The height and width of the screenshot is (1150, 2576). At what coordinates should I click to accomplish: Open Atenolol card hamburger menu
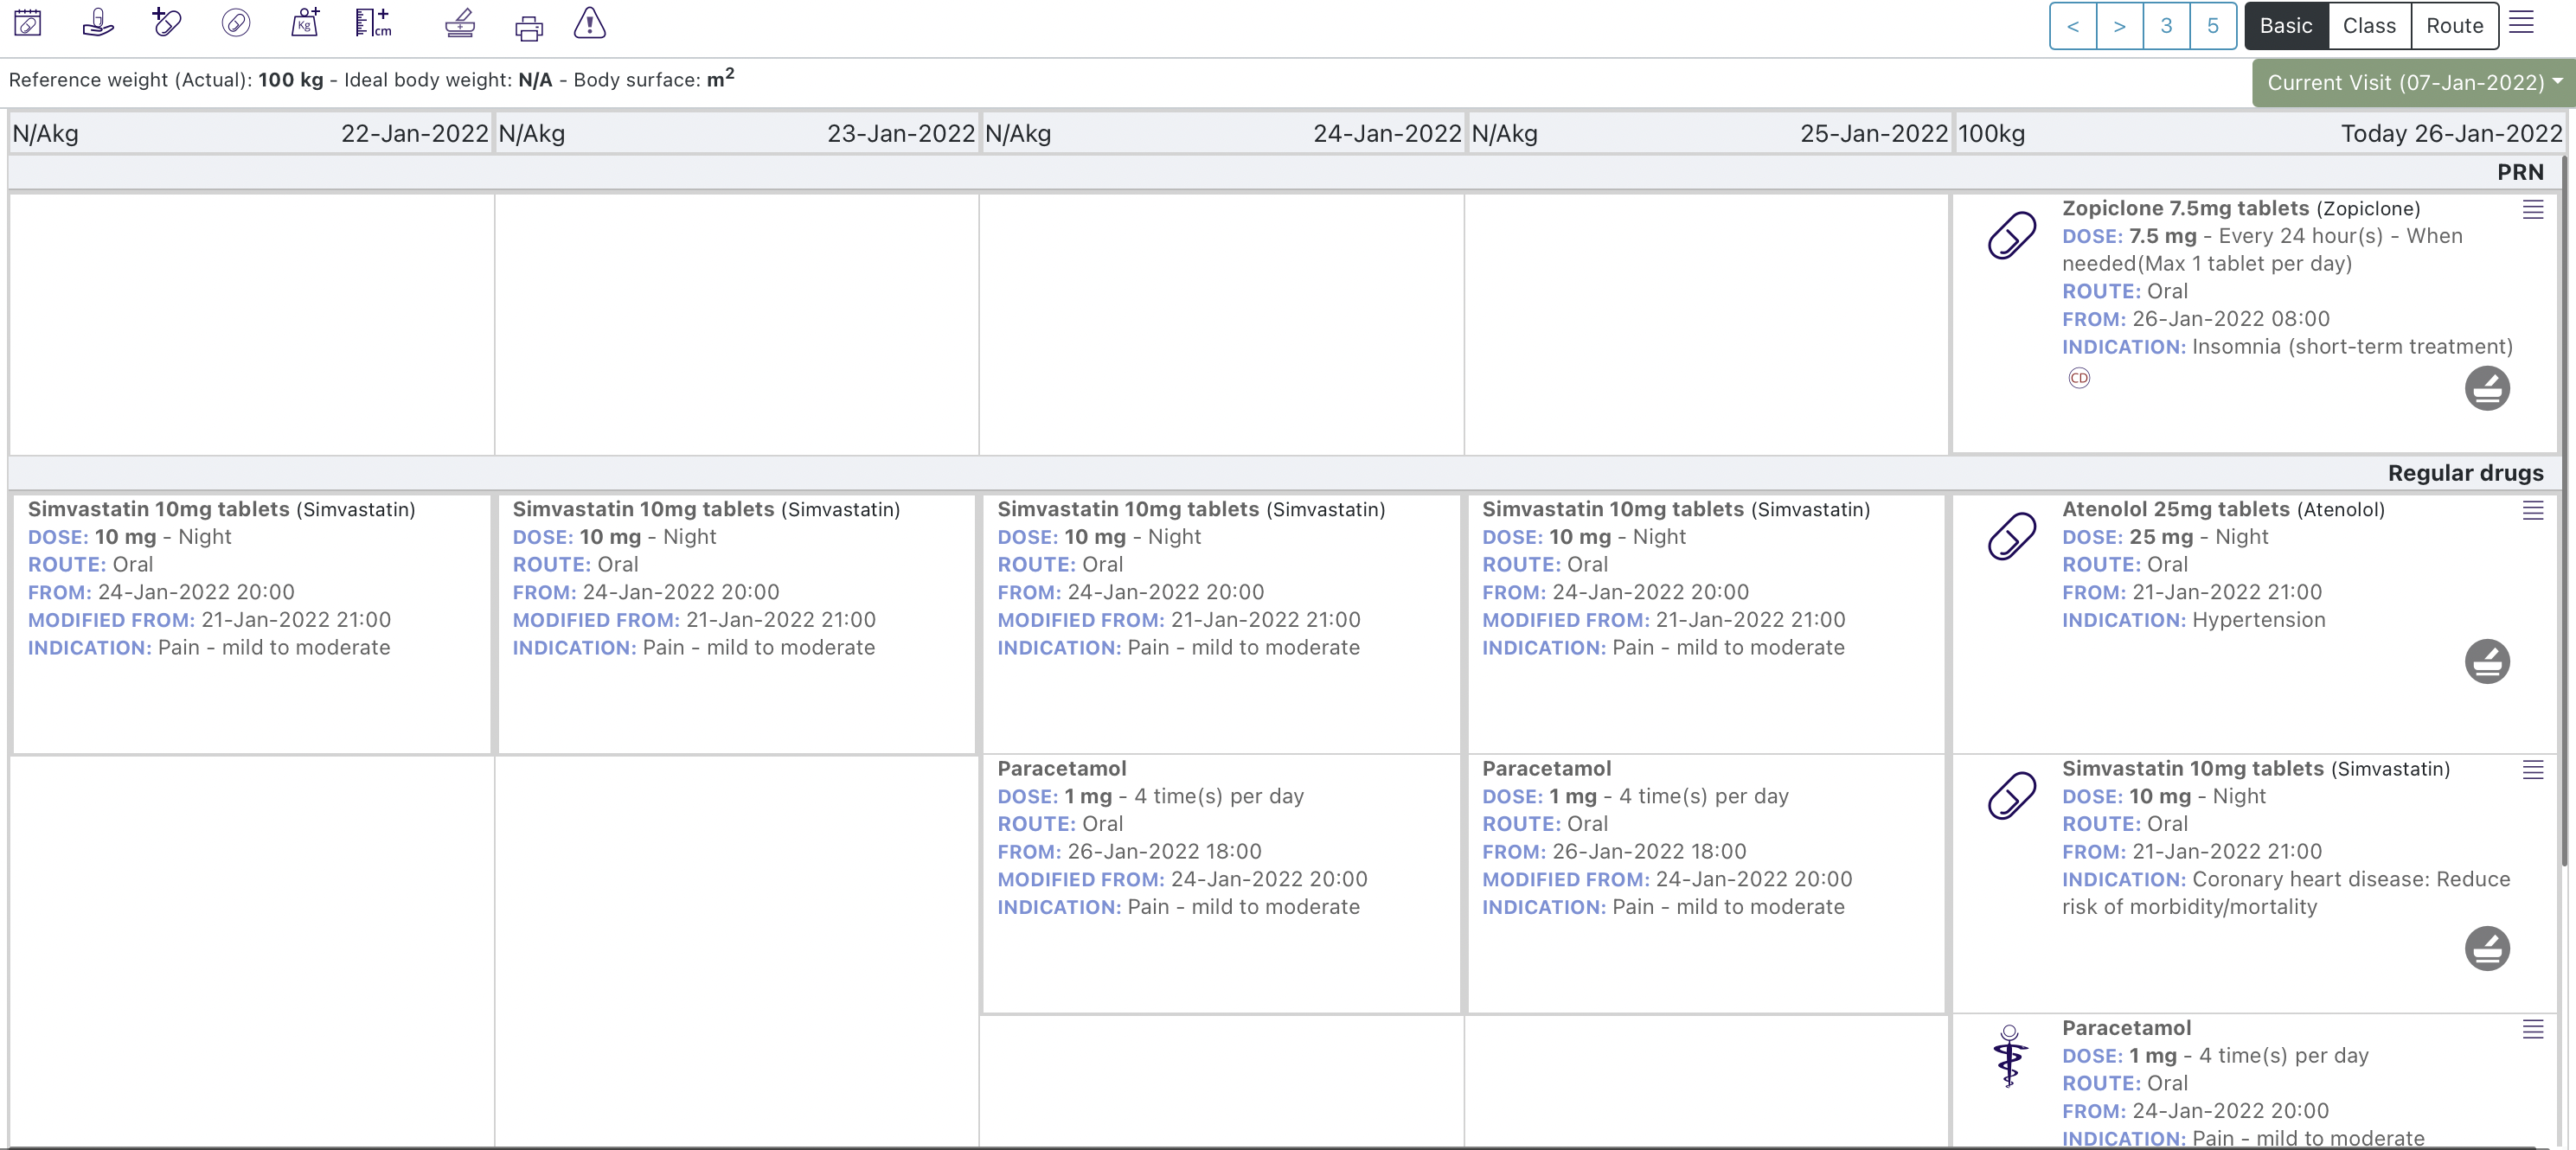[2532, 511]
